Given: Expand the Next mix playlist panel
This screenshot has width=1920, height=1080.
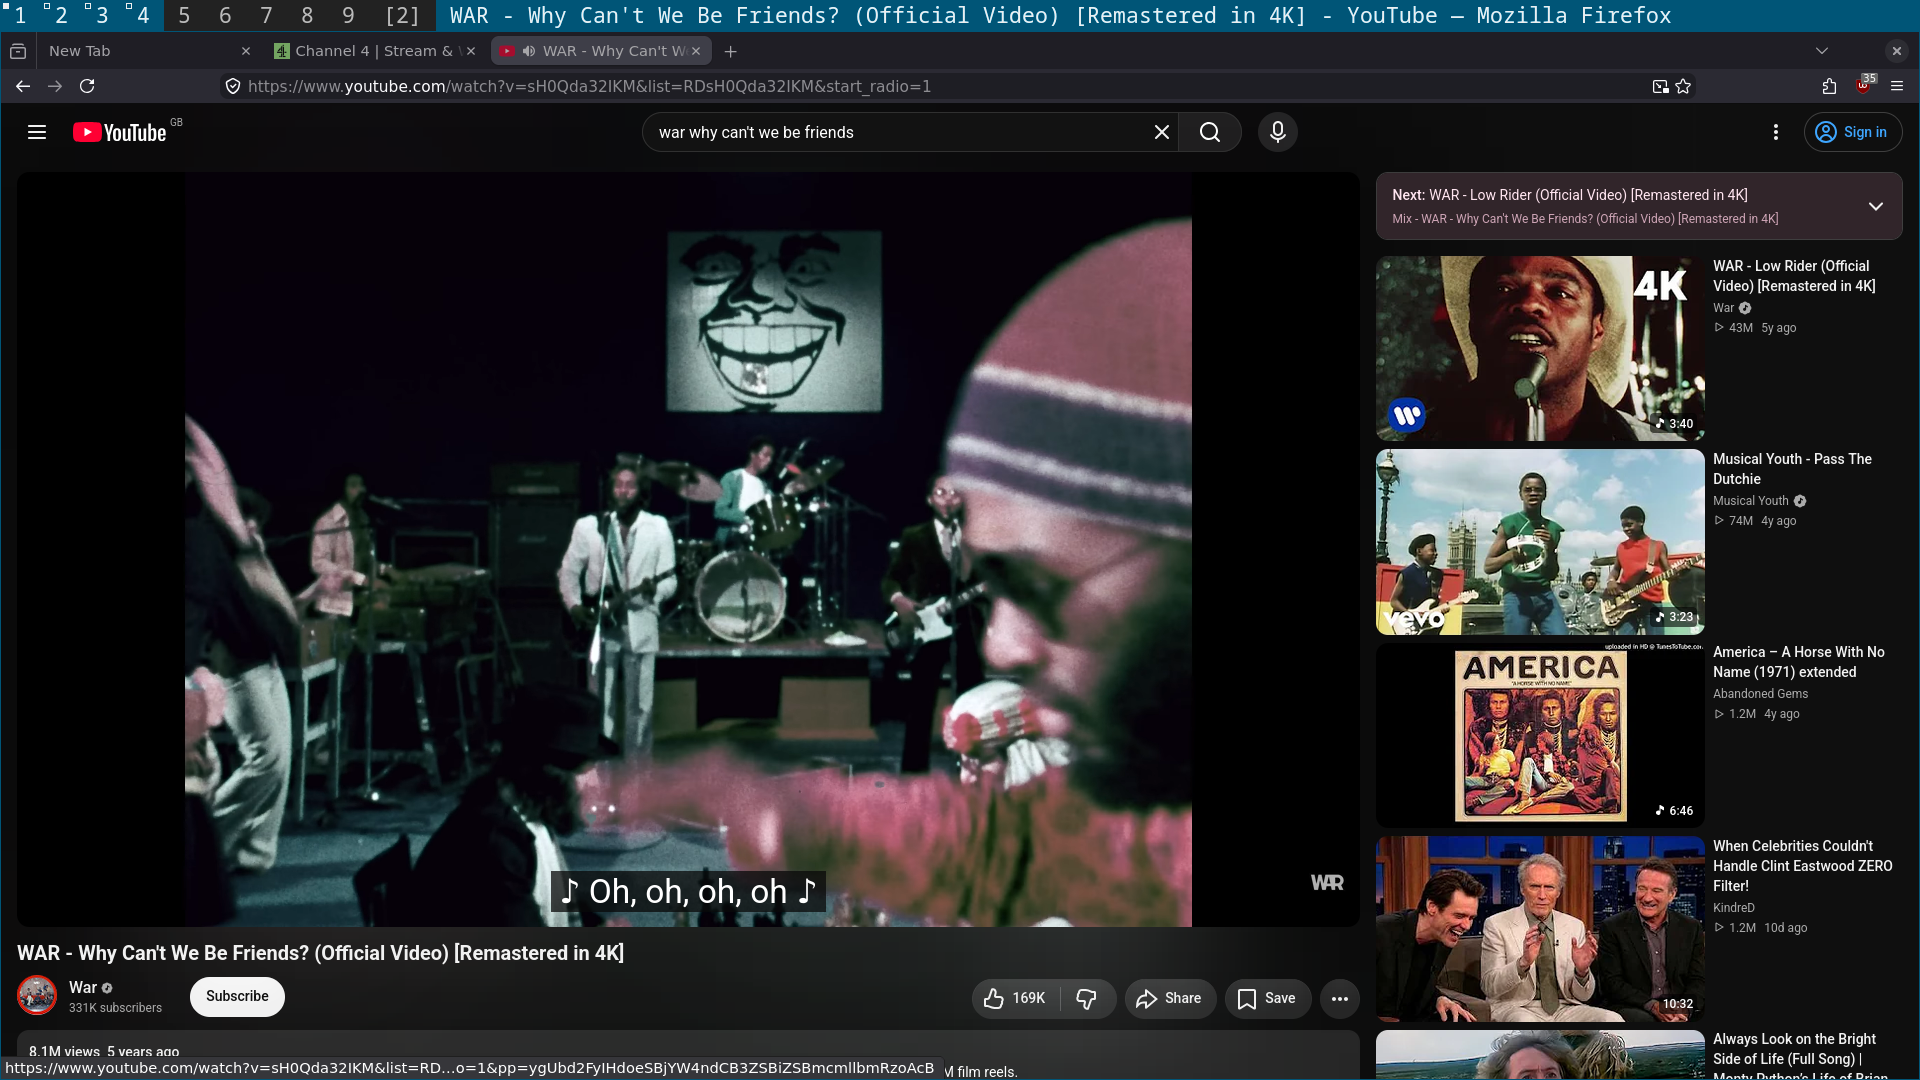Looking at the screenshot, I should (x=1876, y=206).
